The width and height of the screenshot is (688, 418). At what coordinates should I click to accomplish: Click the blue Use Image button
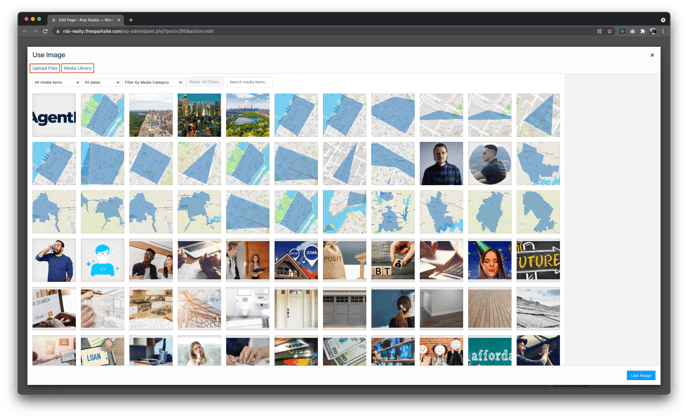[x=641, y=375]
